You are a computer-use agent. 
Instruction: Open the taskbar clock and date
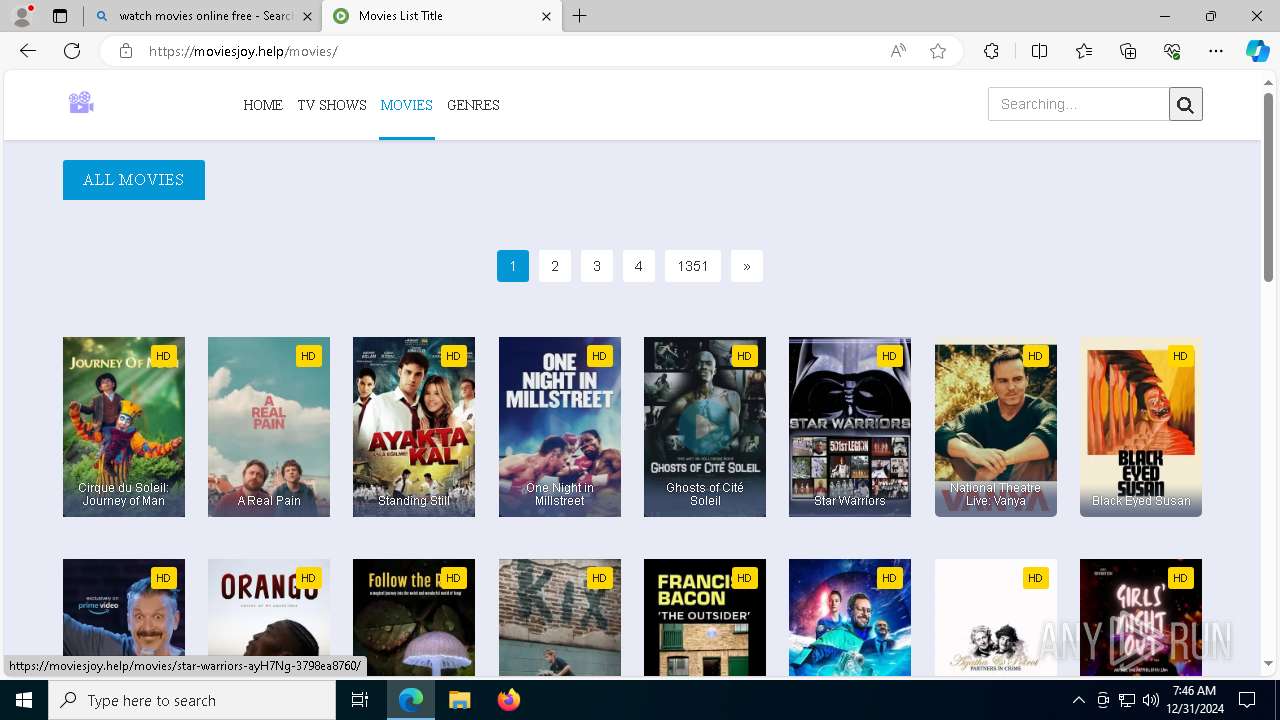(x=1194, y=700)
